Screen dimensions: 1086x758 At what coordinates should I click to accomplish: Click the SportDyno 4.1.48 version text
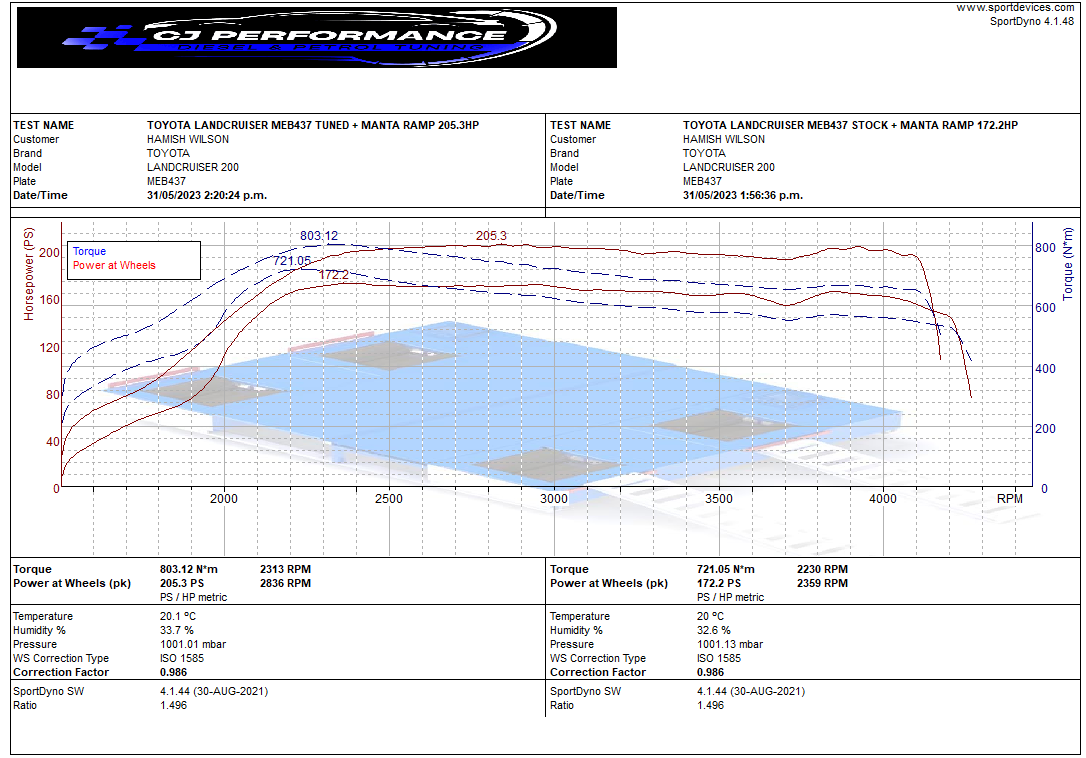1032,21
